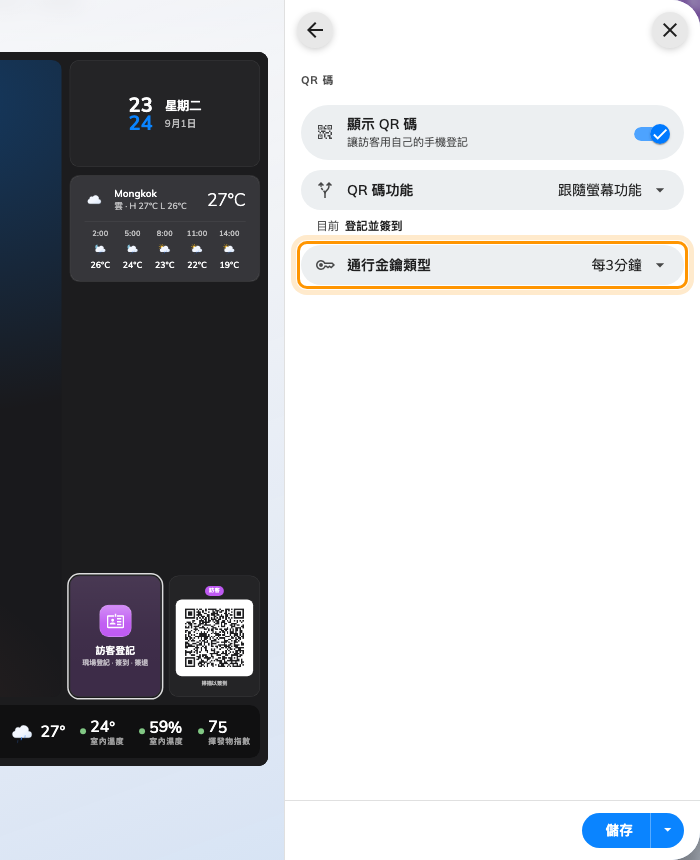Open the 通行金鑰類型 dropdown

(492, 265)
